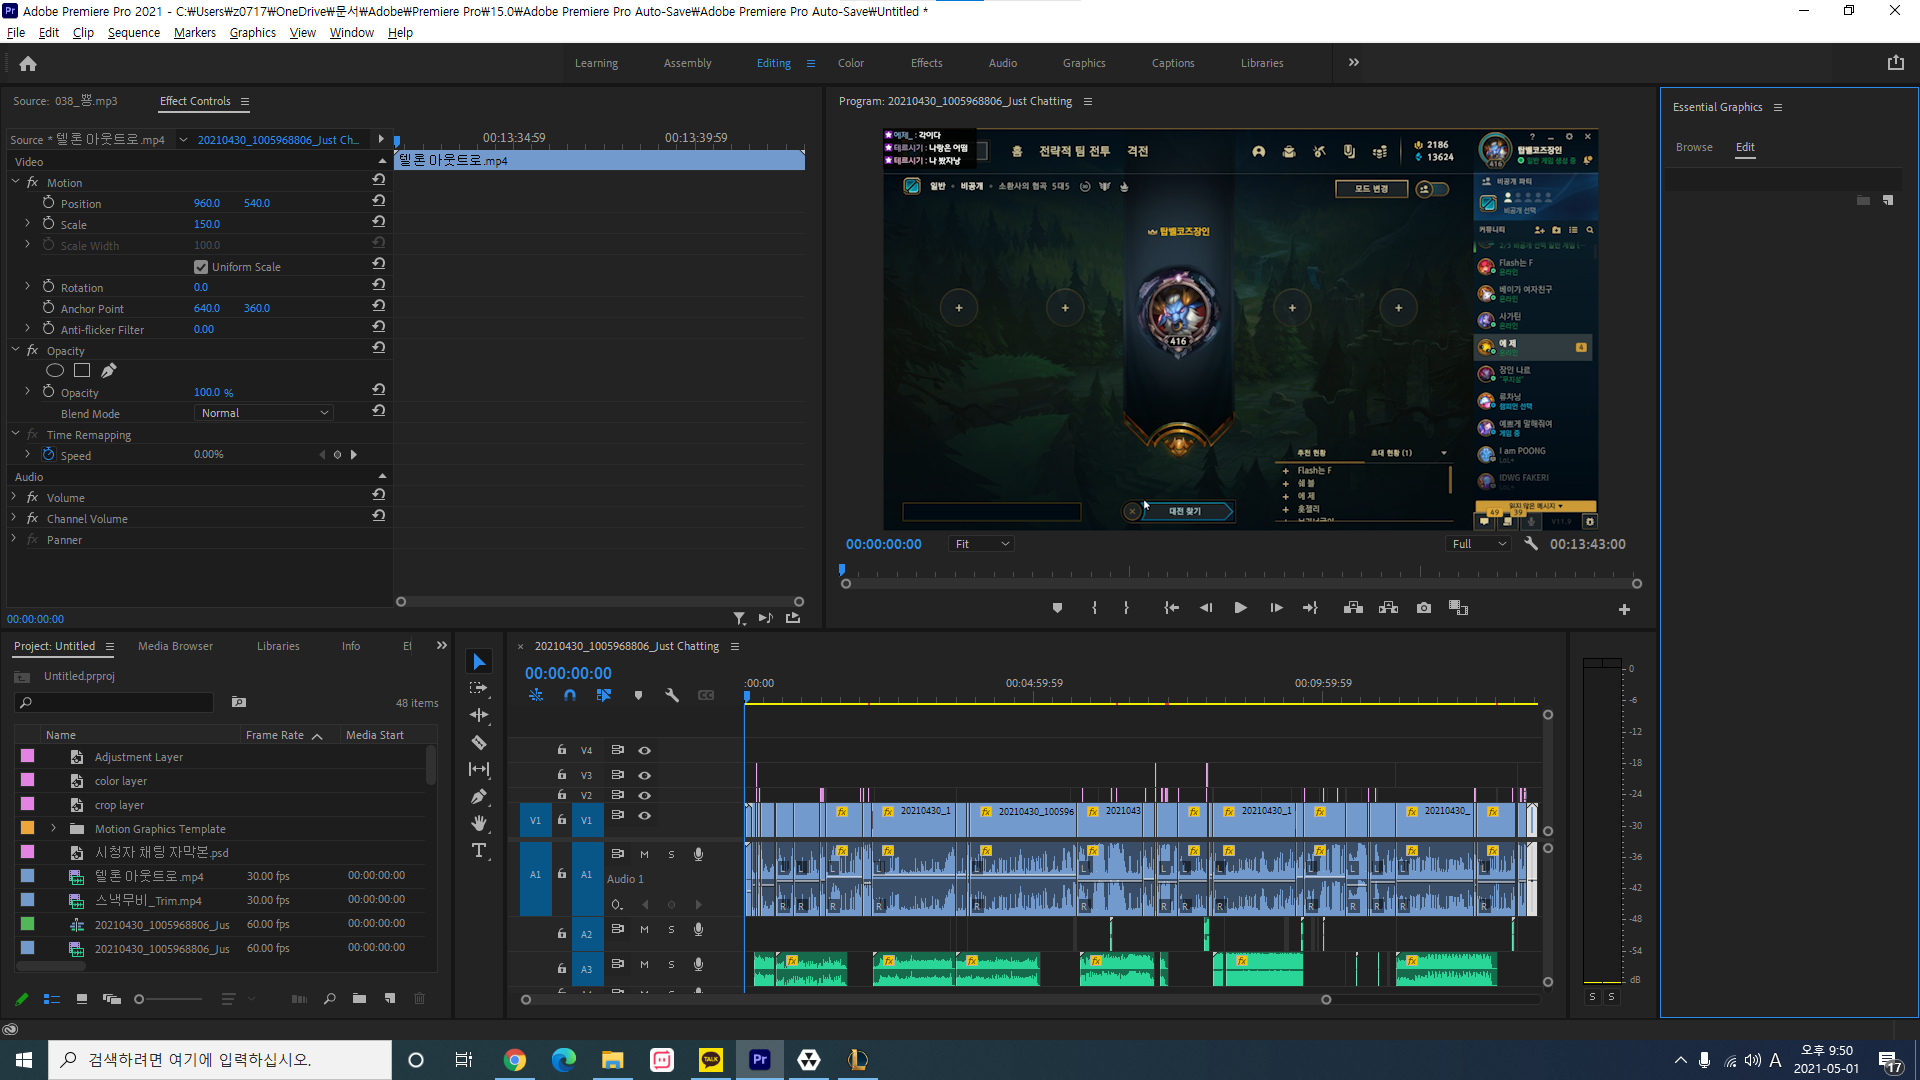Screen dimensions: 1920x1080
Task: Expand Motion Graphics Template bin
Action: [53, 828]
